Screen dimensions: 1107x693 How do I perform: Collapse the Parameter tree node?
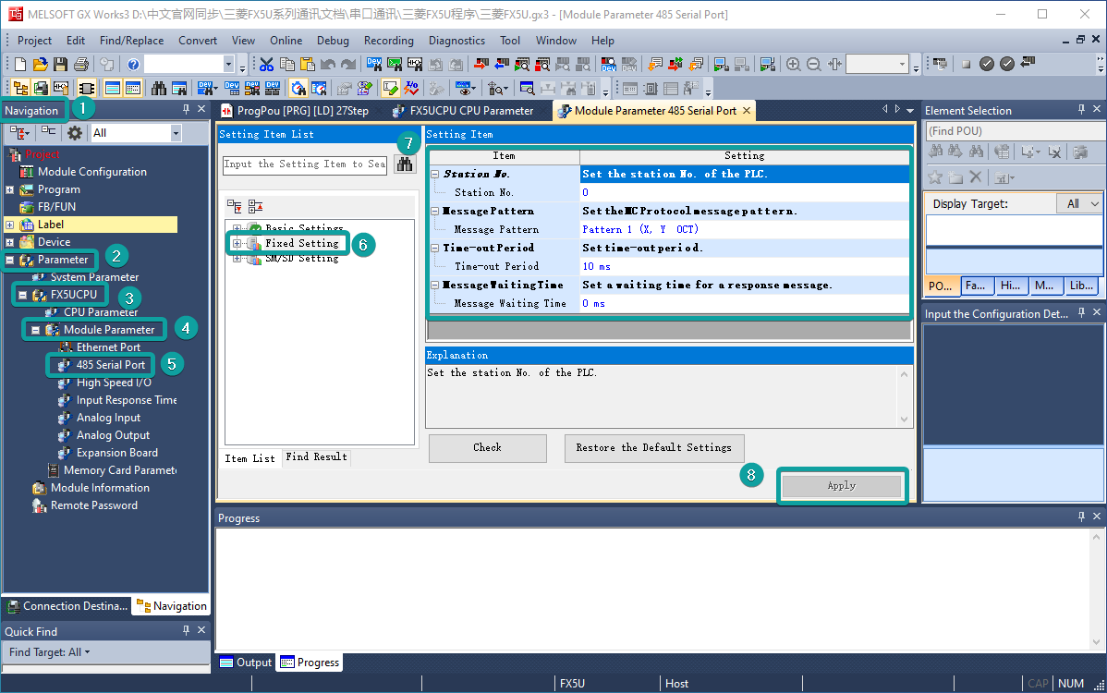[x=10, y=260]
